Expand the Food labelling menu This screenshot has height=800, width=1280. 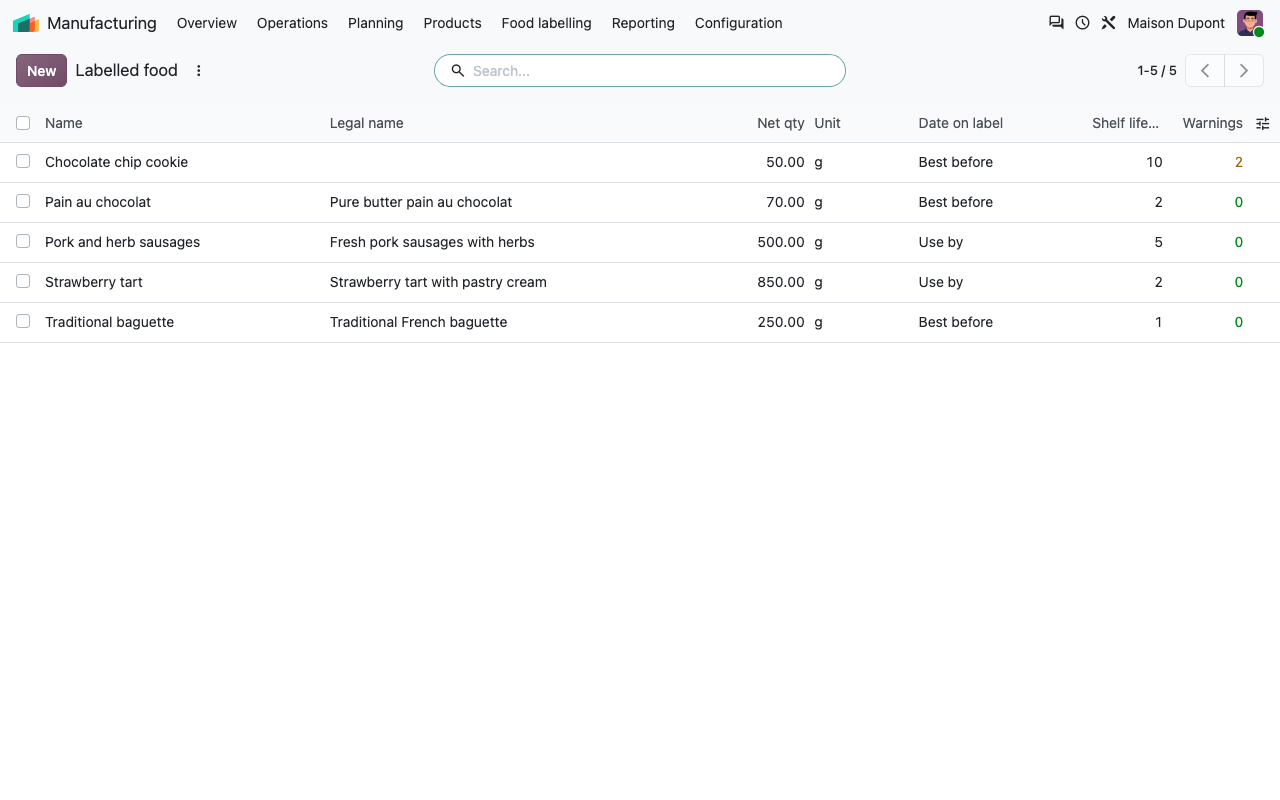point(546,23)
